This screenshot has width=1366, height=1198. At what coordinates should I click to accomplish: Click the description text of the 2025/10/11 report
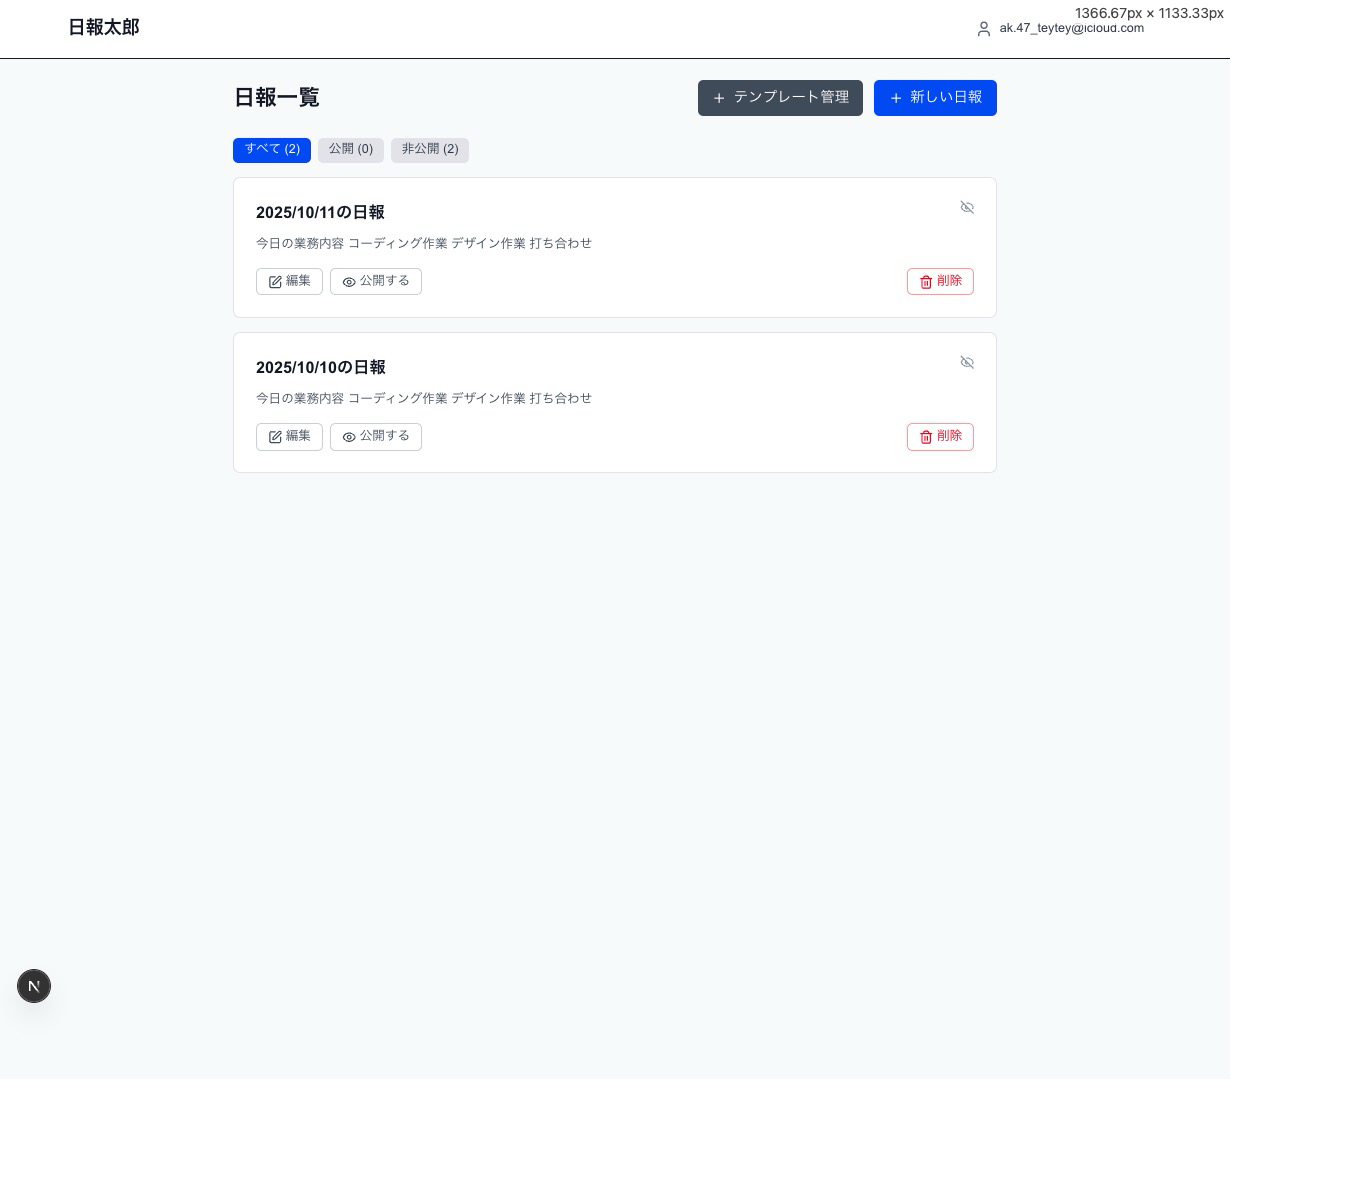pos(424,243)
